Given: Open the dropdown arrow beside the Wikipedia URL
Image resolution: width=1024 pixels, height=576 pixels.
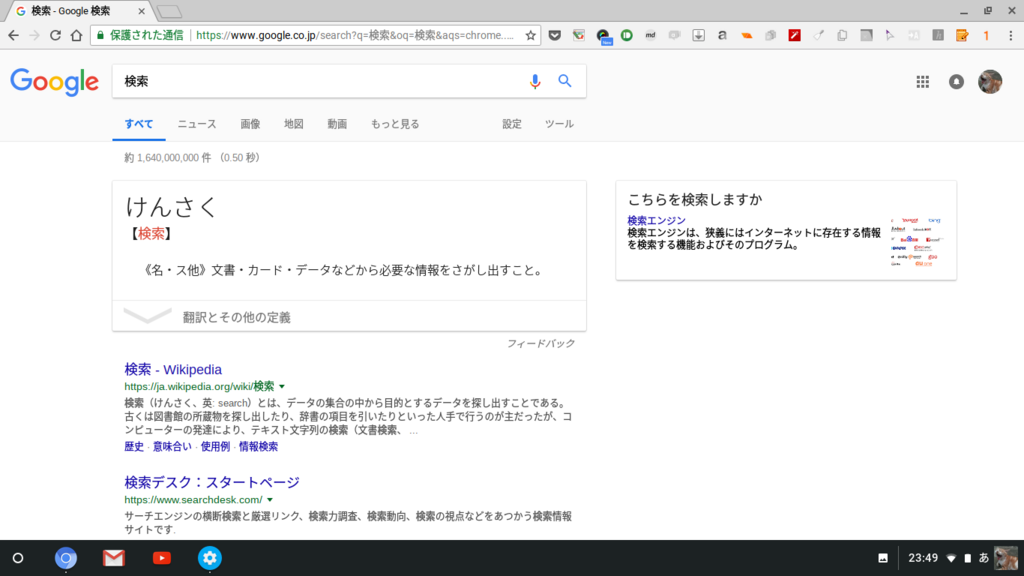Looking at the screenshot, I should tap(281, 385).
